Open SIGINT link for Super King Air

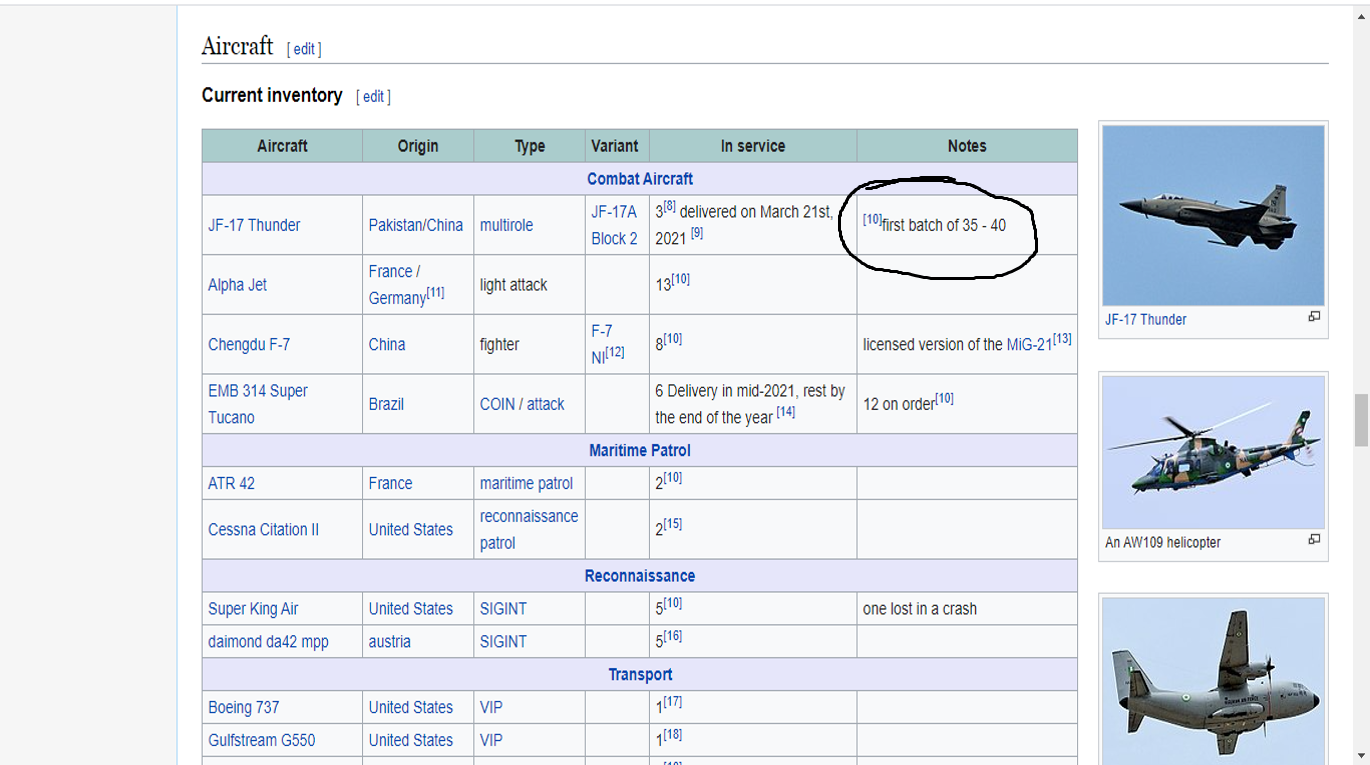tap(503, 609)
